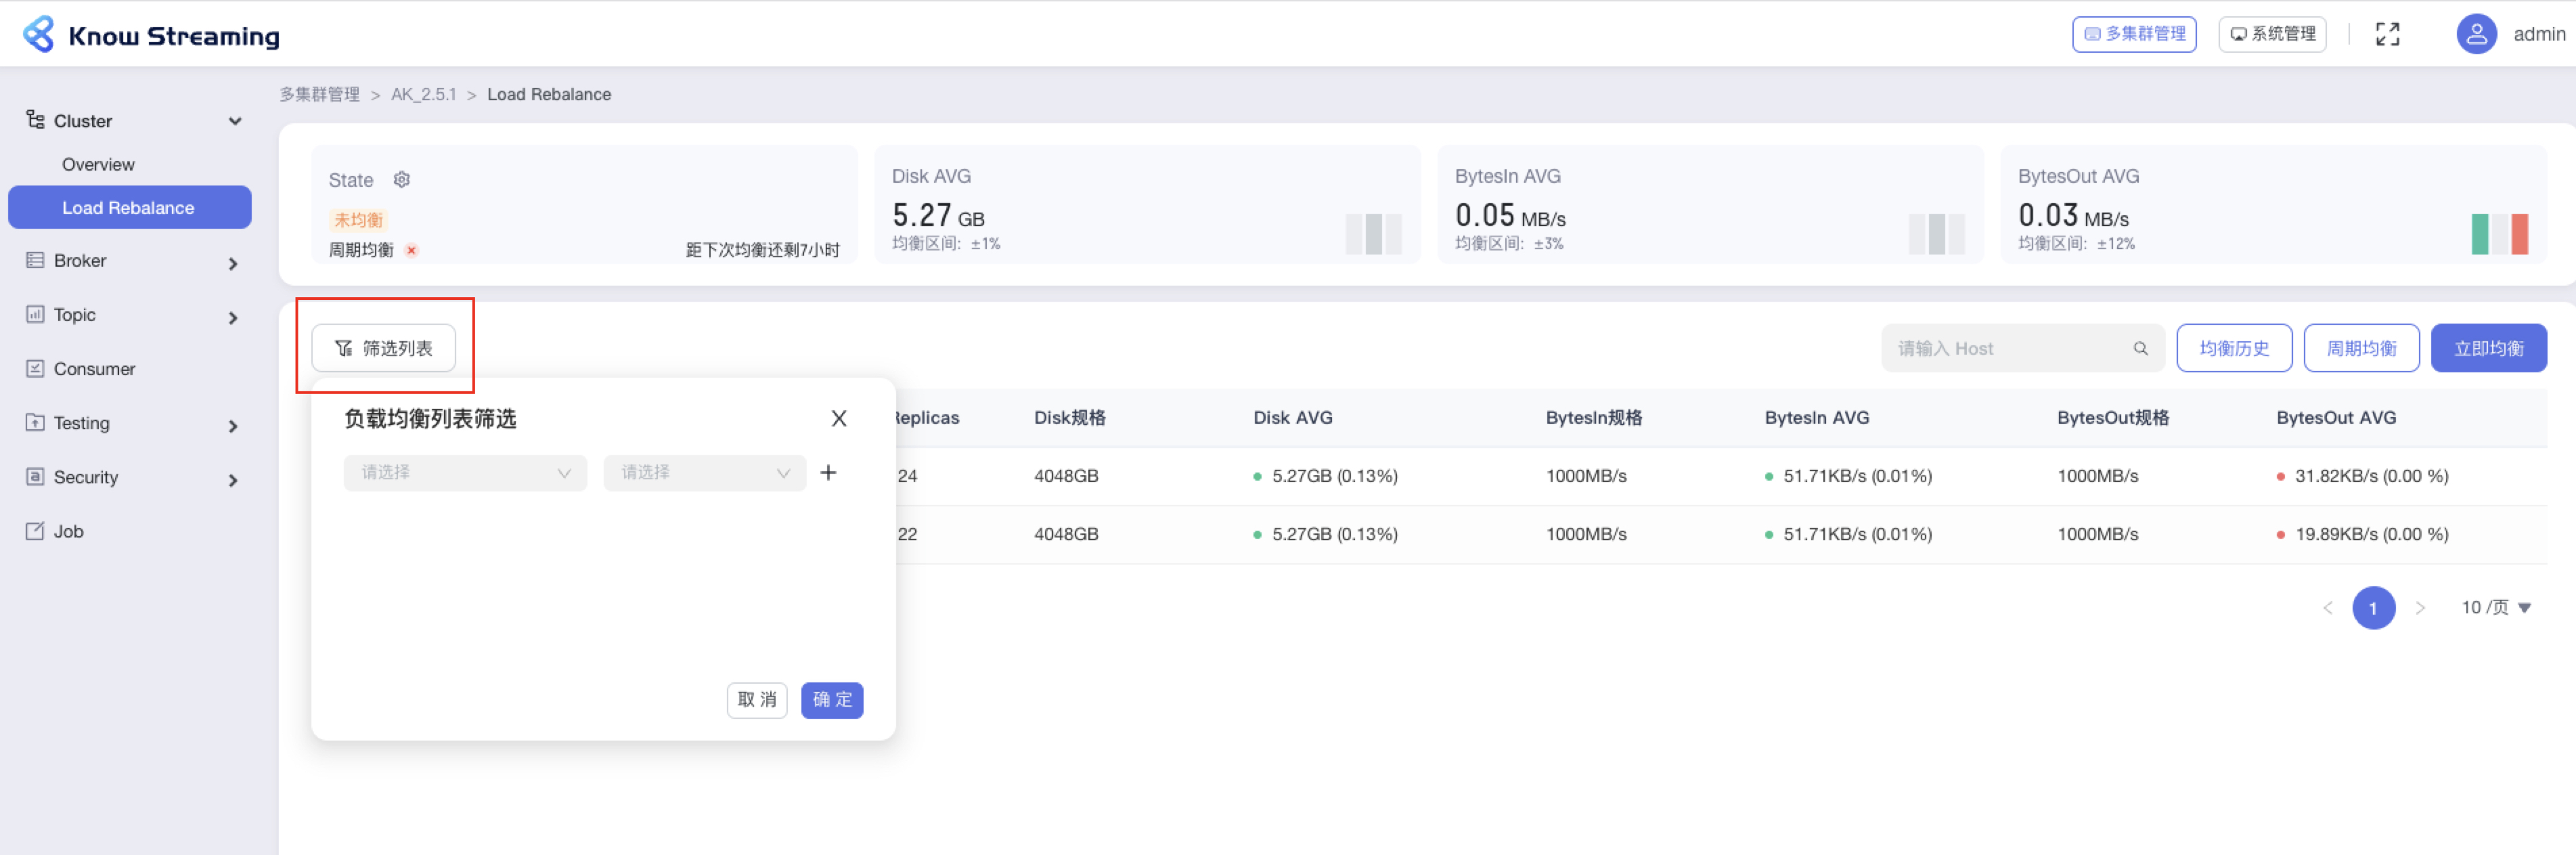
Task: Close the load balance filter popup
Action: point(838,418)
